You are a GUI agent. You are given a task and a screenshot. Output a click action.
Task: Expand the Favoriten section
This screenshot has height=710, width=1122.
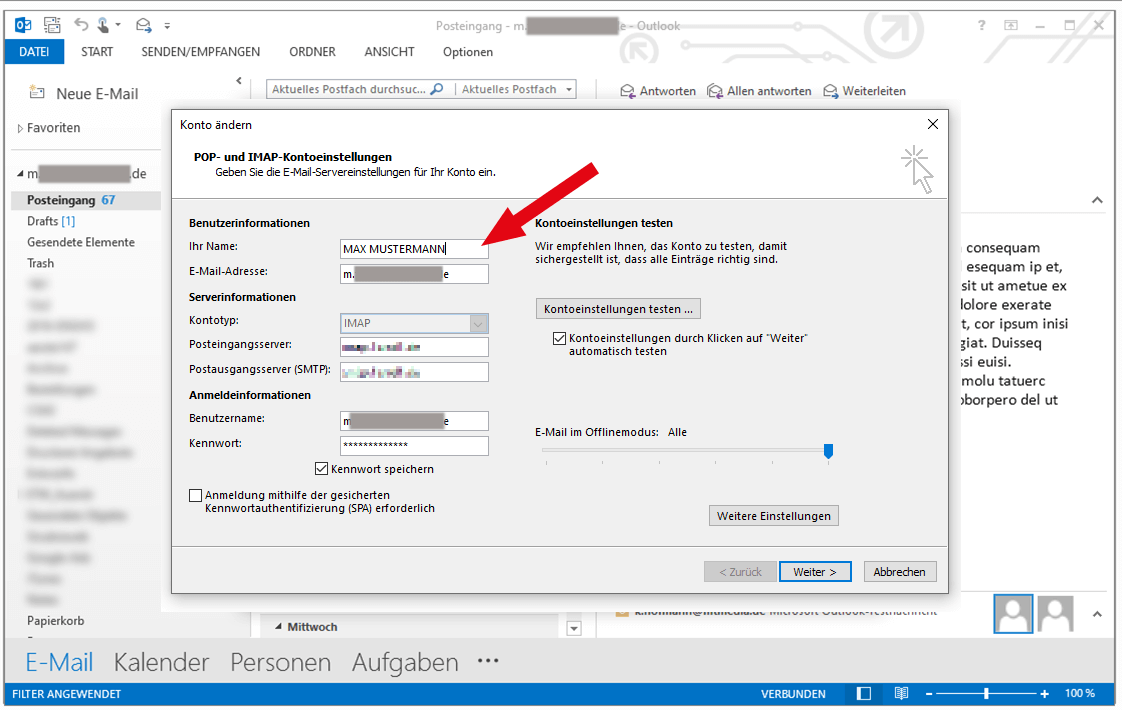(20, 129)
